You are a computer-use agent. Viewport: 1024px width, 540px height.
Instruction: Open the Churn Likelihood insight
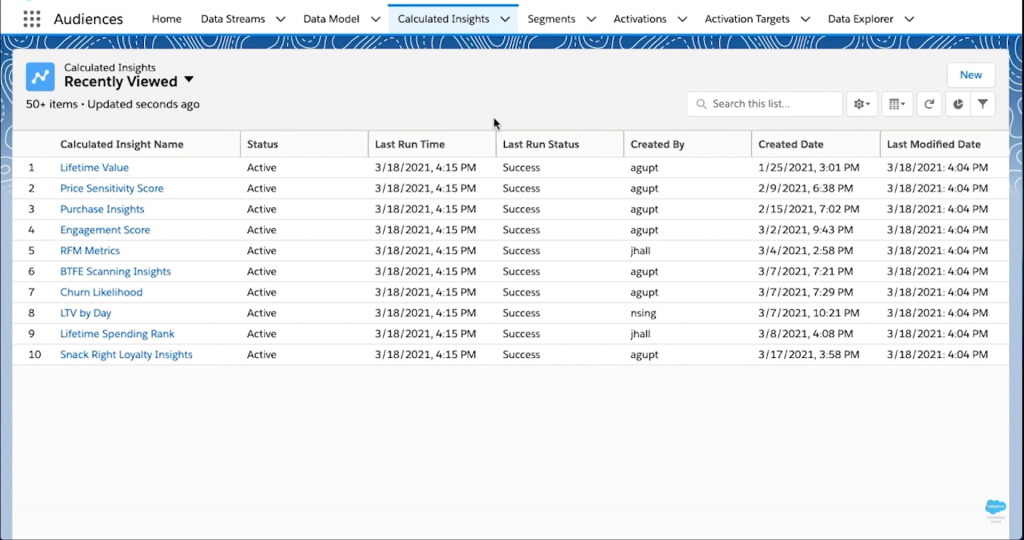[x=101, y=292]
